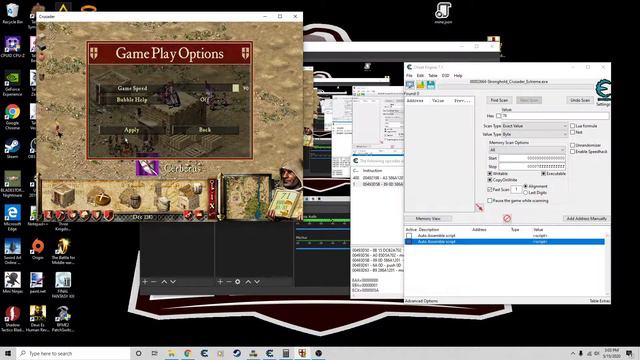The height and width of the screenshot is (360, 640).
Task: Open the Deus Ex Human Revolution shortcut
Action: tap(38, 318)
